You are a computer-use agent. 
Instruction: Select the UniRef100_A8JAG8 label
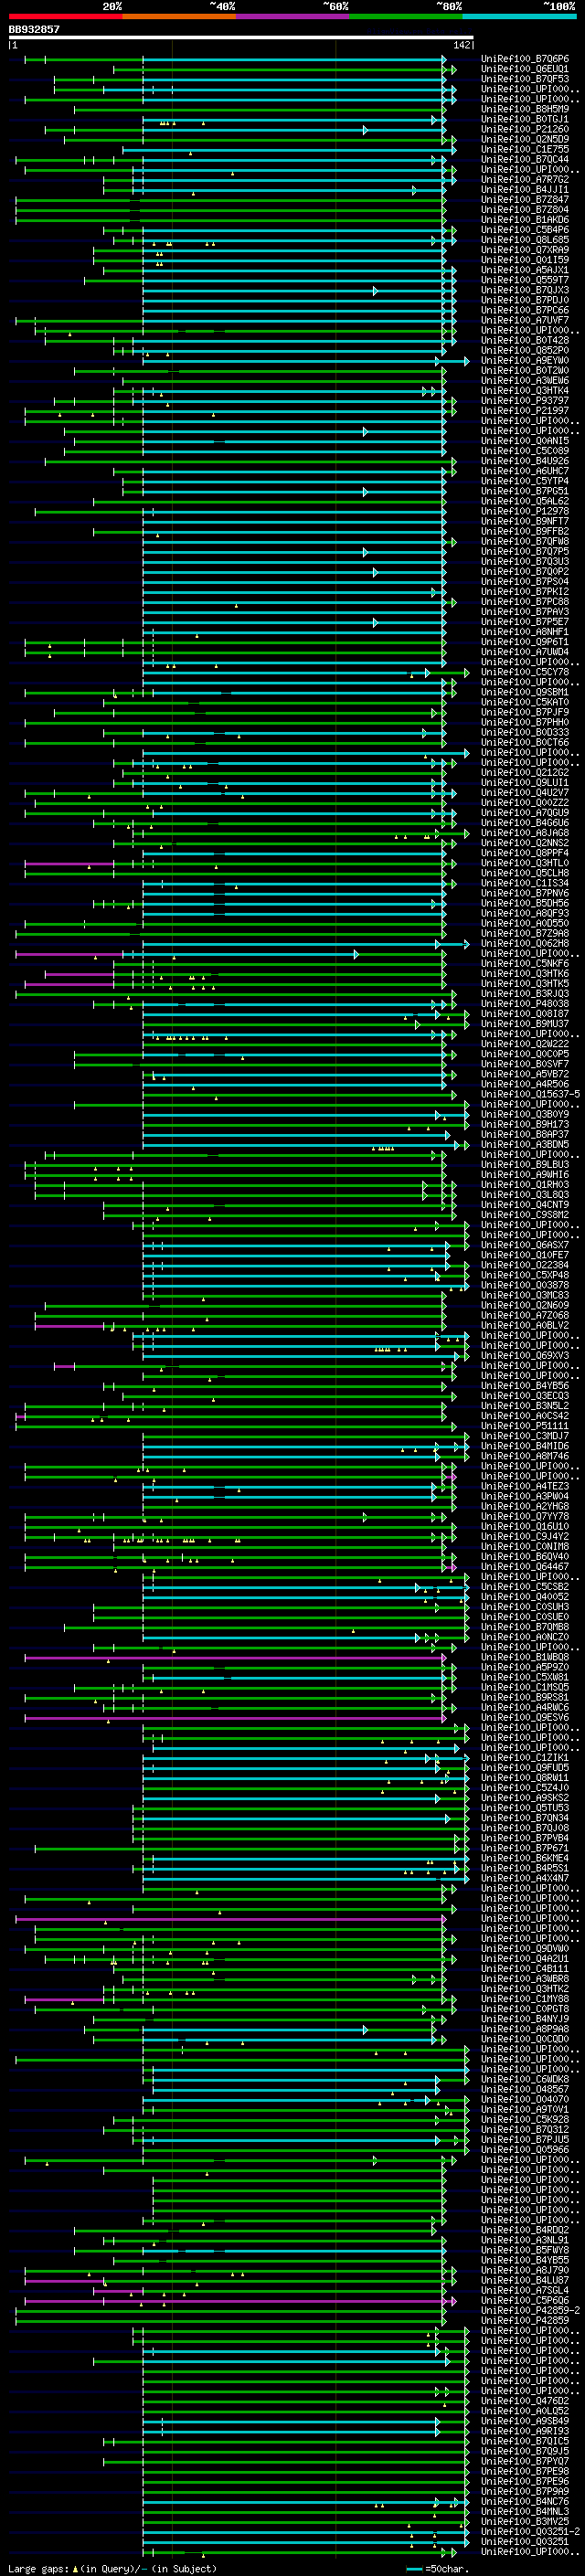point(525,833)
